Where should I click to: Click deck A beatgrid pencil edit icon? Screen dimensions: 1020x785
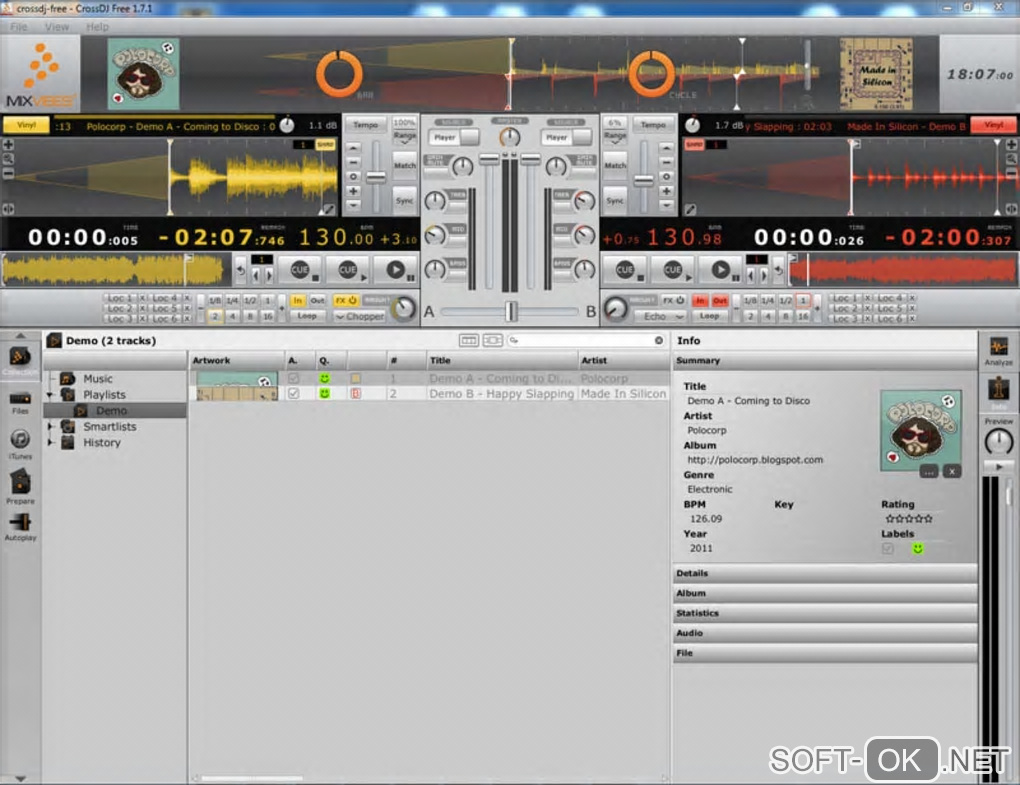coord(329,209)
